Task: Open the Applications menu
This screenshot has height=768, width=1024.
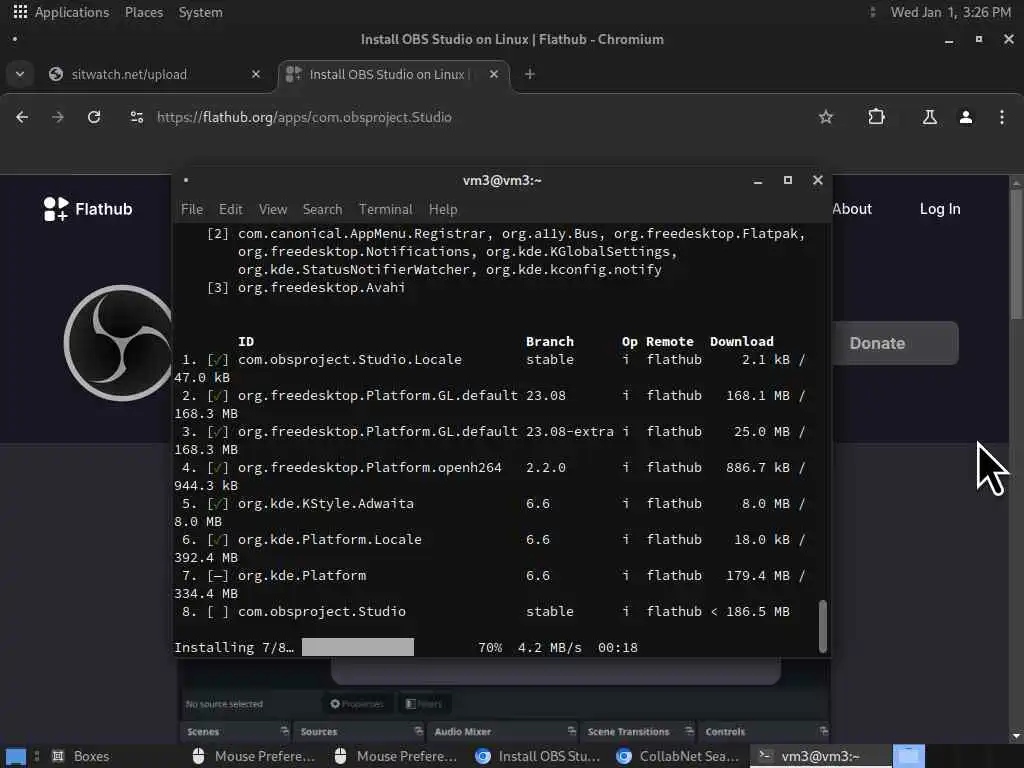Action: click(61, 12)
